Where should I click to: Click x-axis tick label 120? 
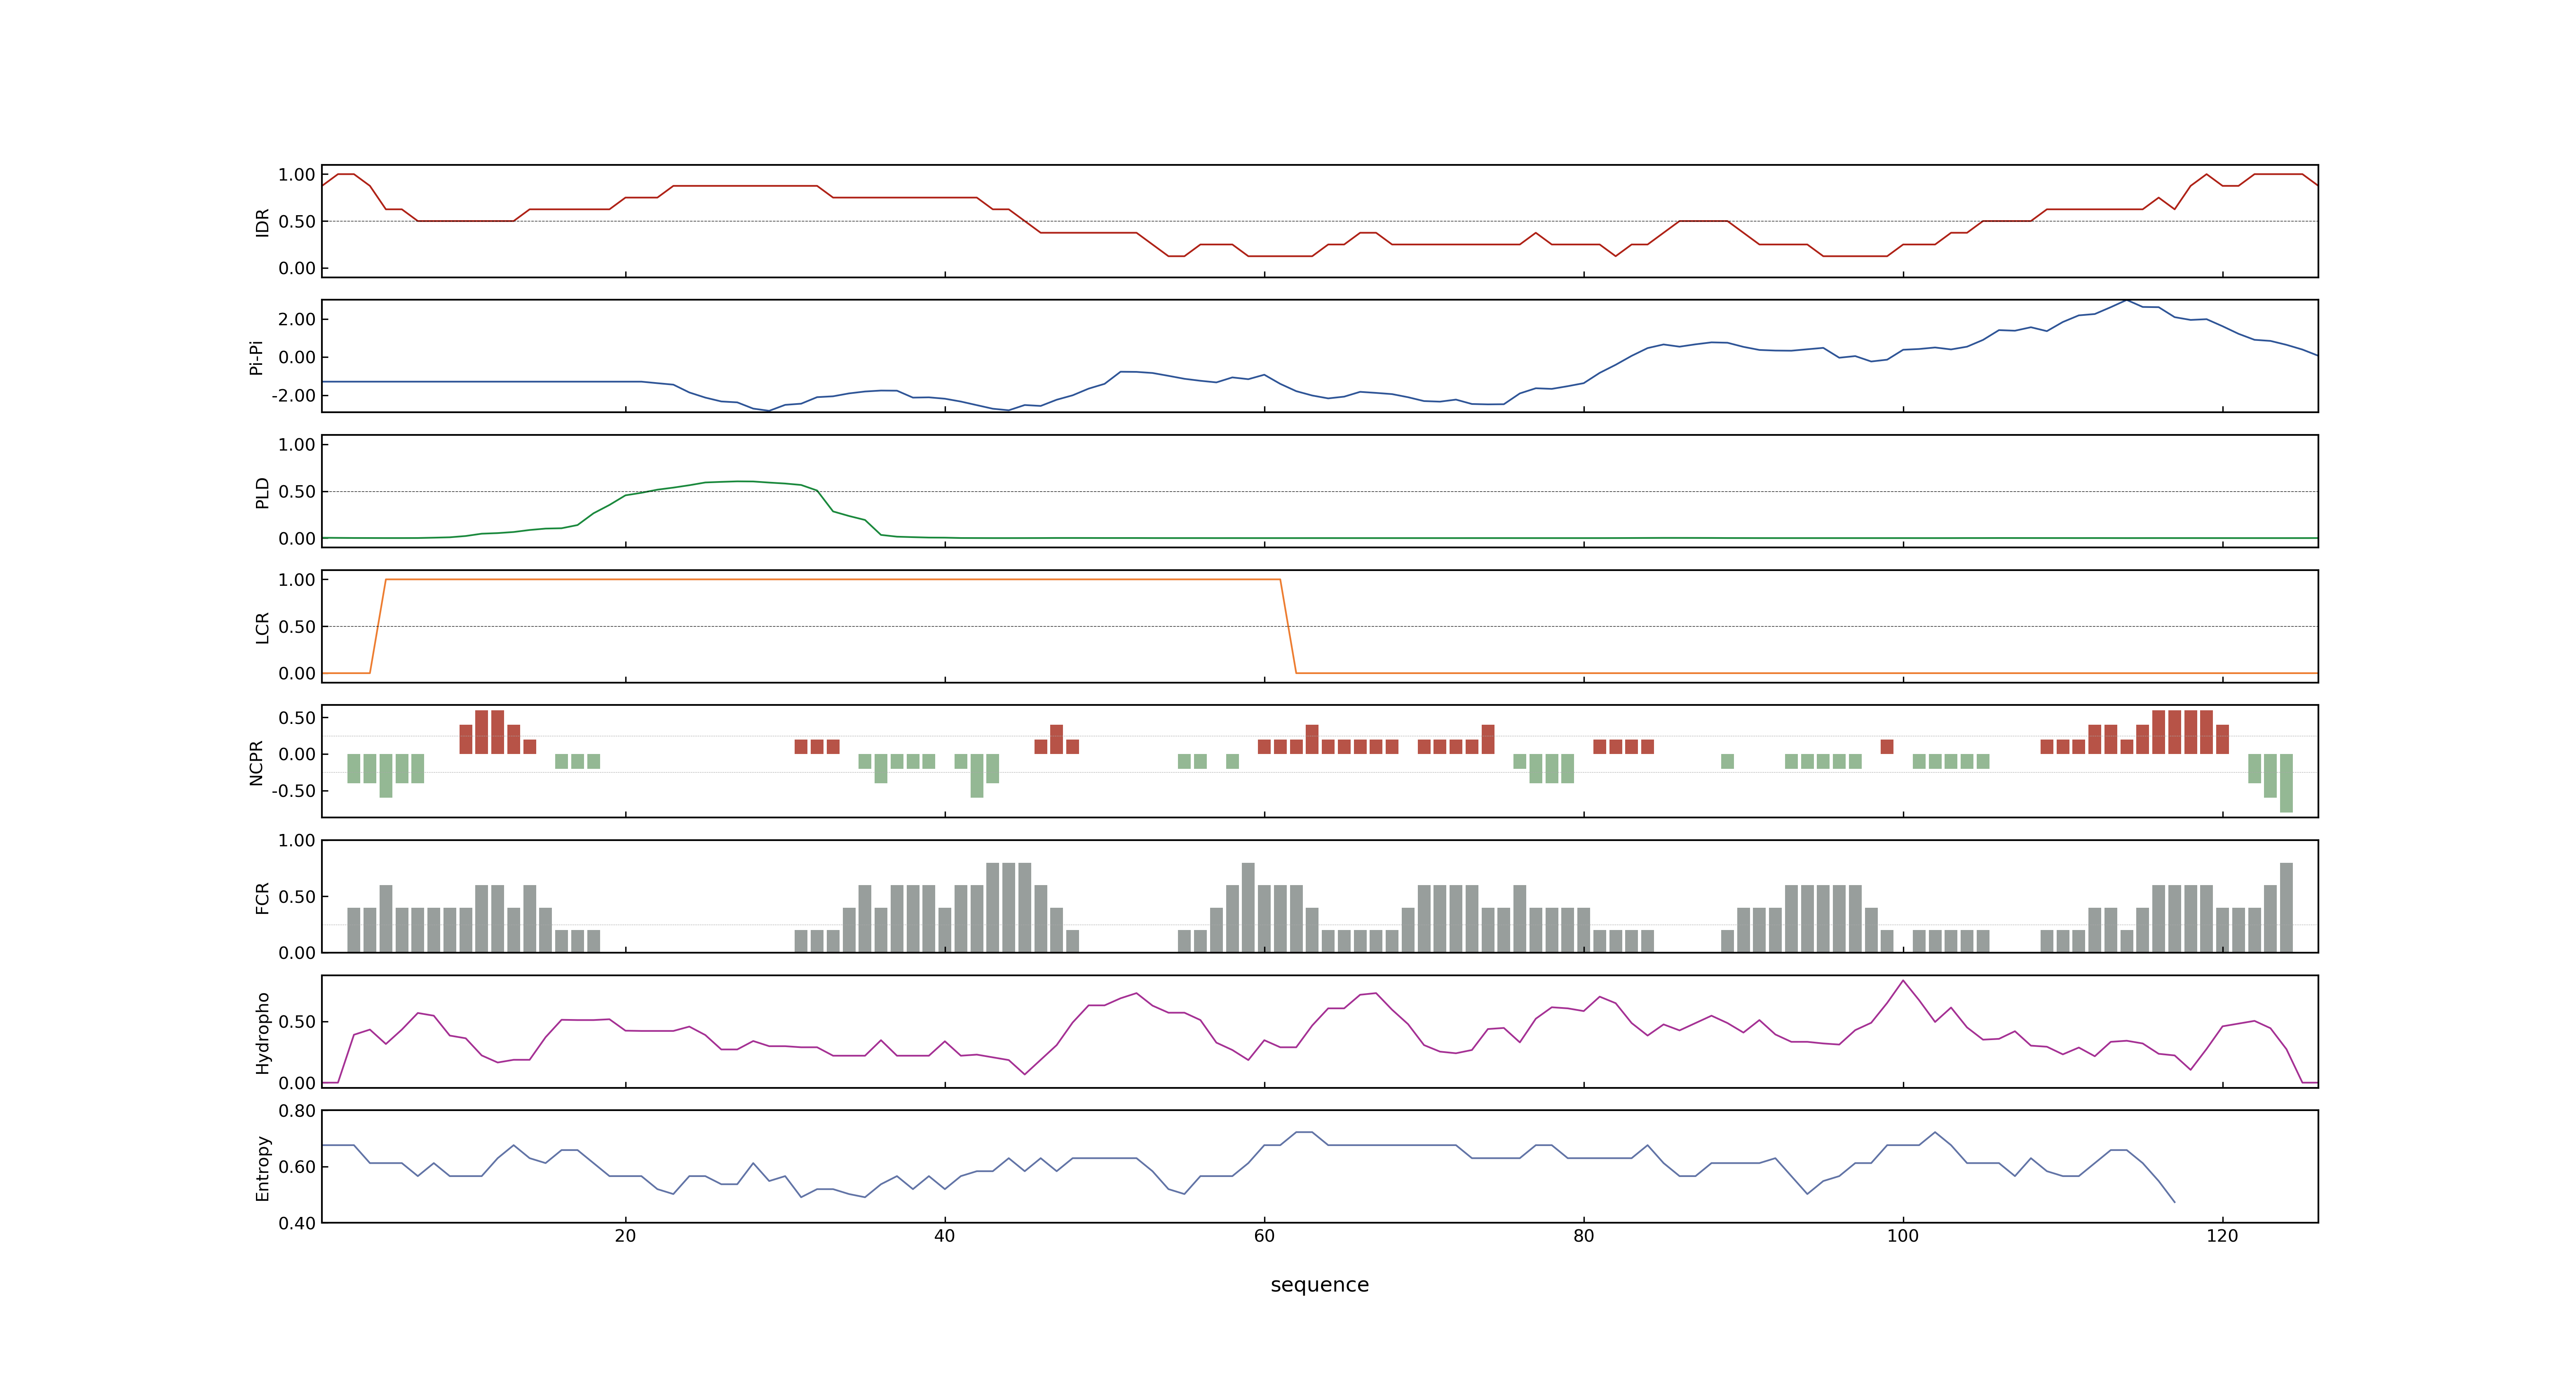[x=2222, y=1235]
